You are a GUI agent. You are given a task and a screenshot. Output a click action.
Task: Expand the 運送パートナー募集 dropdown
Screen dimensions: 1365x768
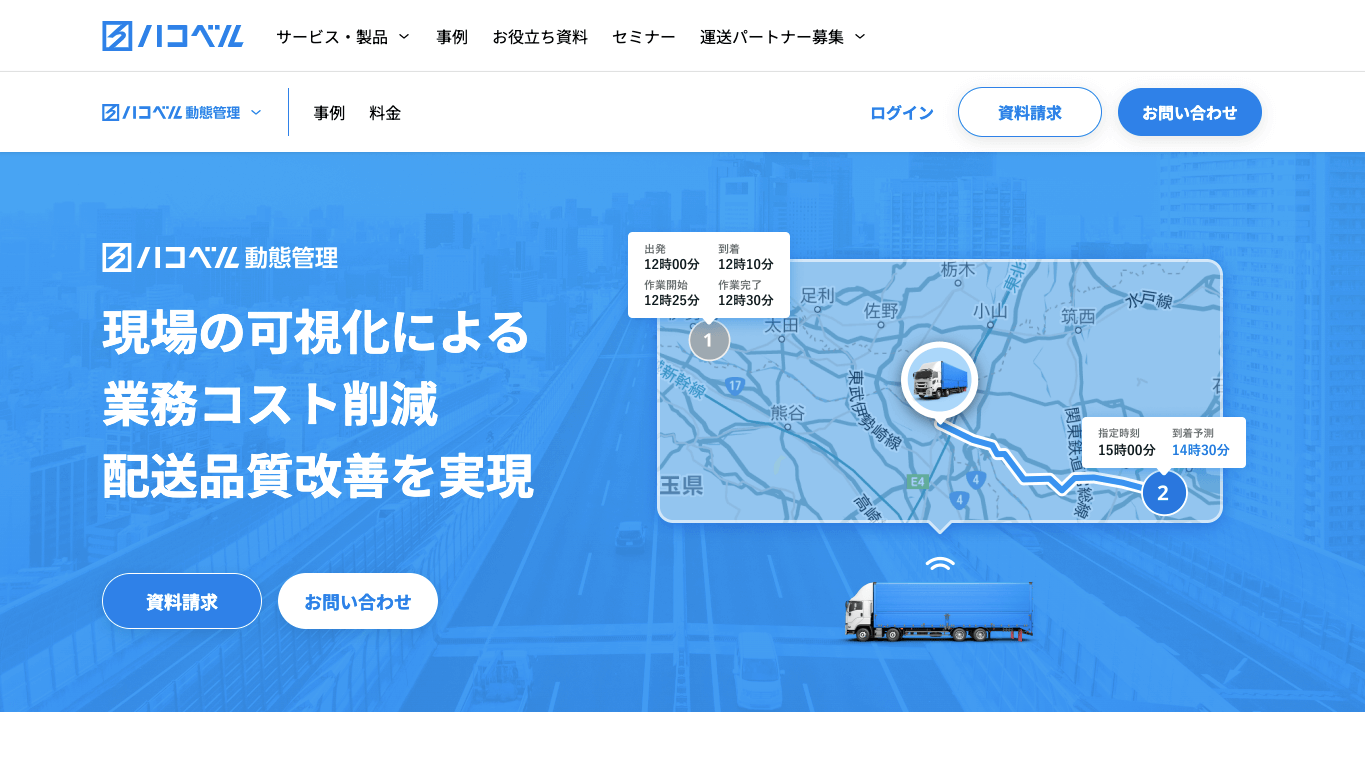tap(781, 35)
